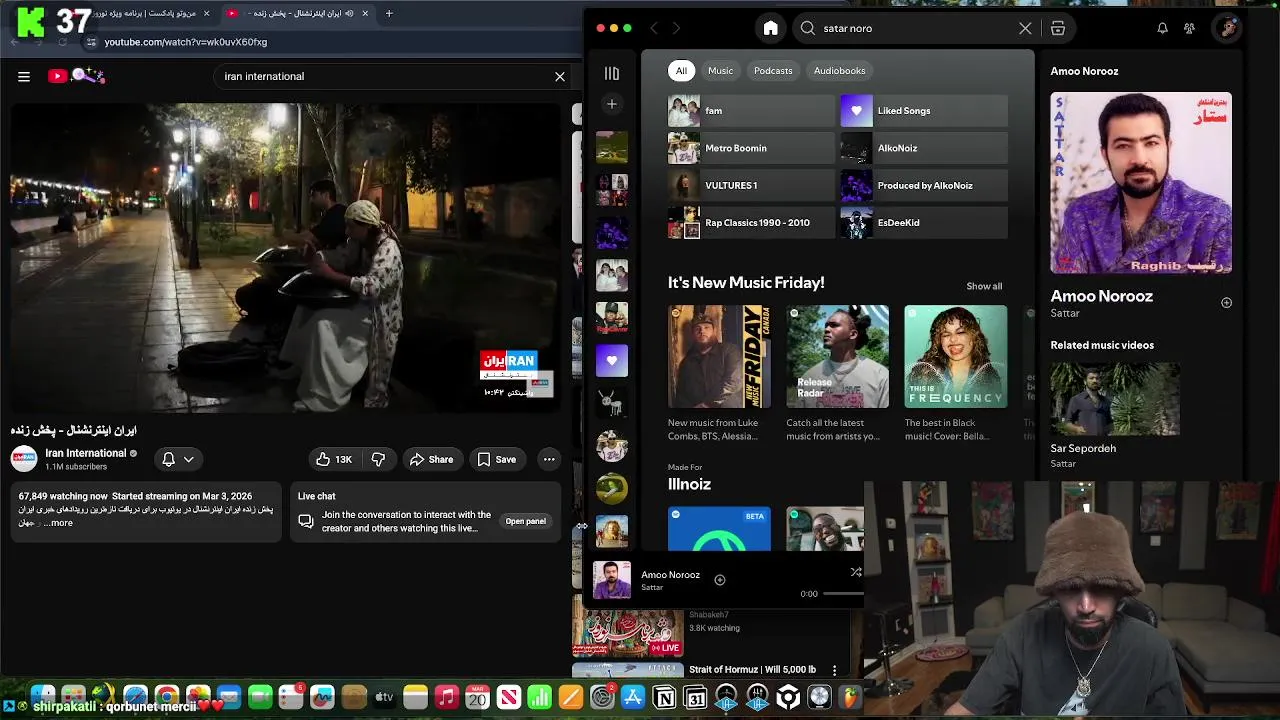Open AlkoNoiz shortcut tile
Screen dimensions: 1280x720
(x=924, y=148)
